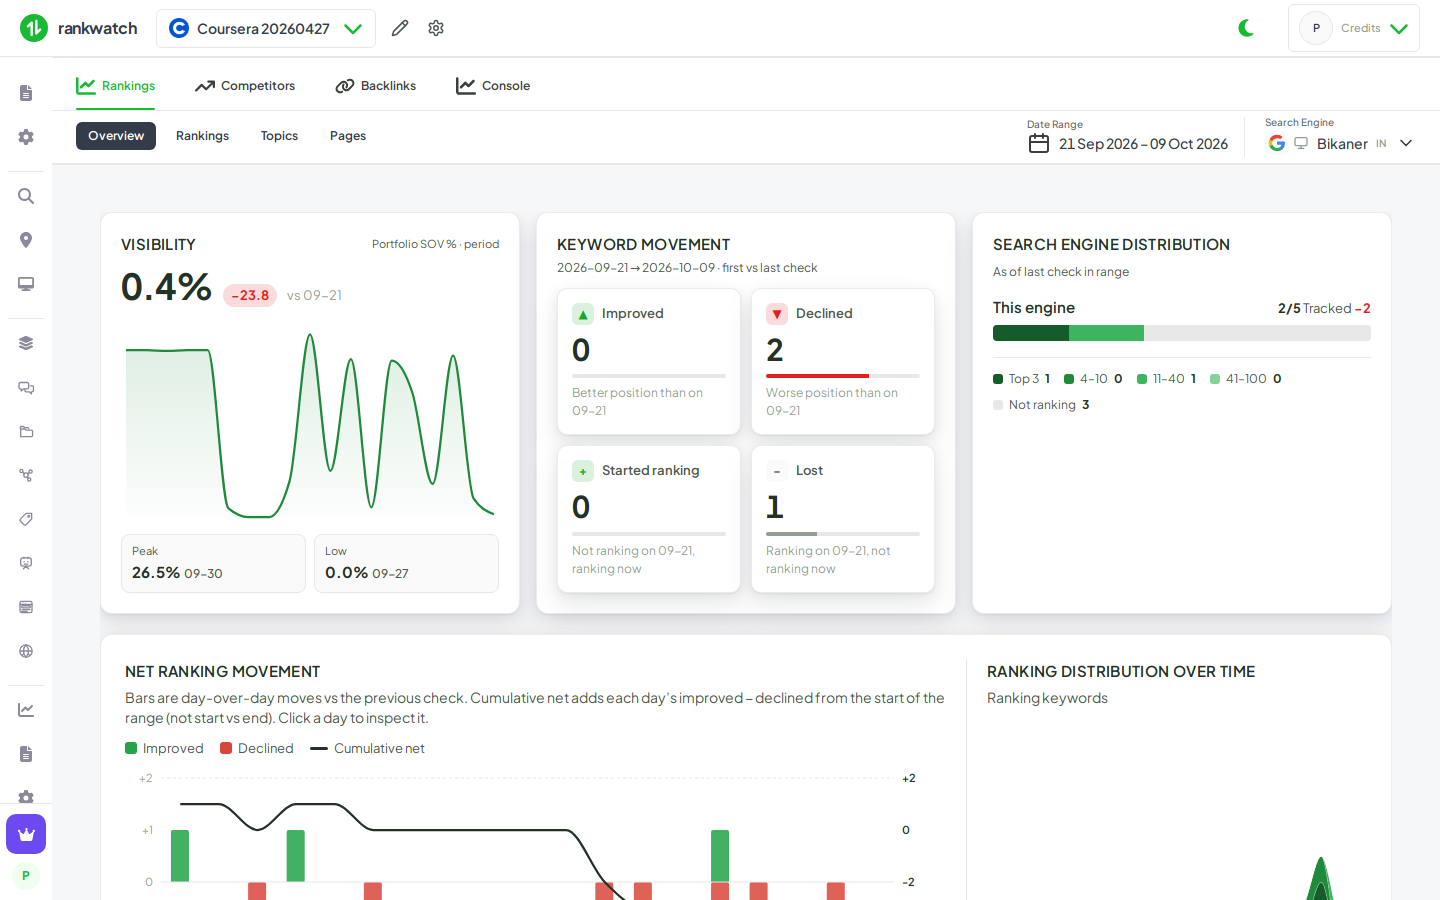Select the Overview sub-tab
The image size is (1440, 900).
pos(116,136)
